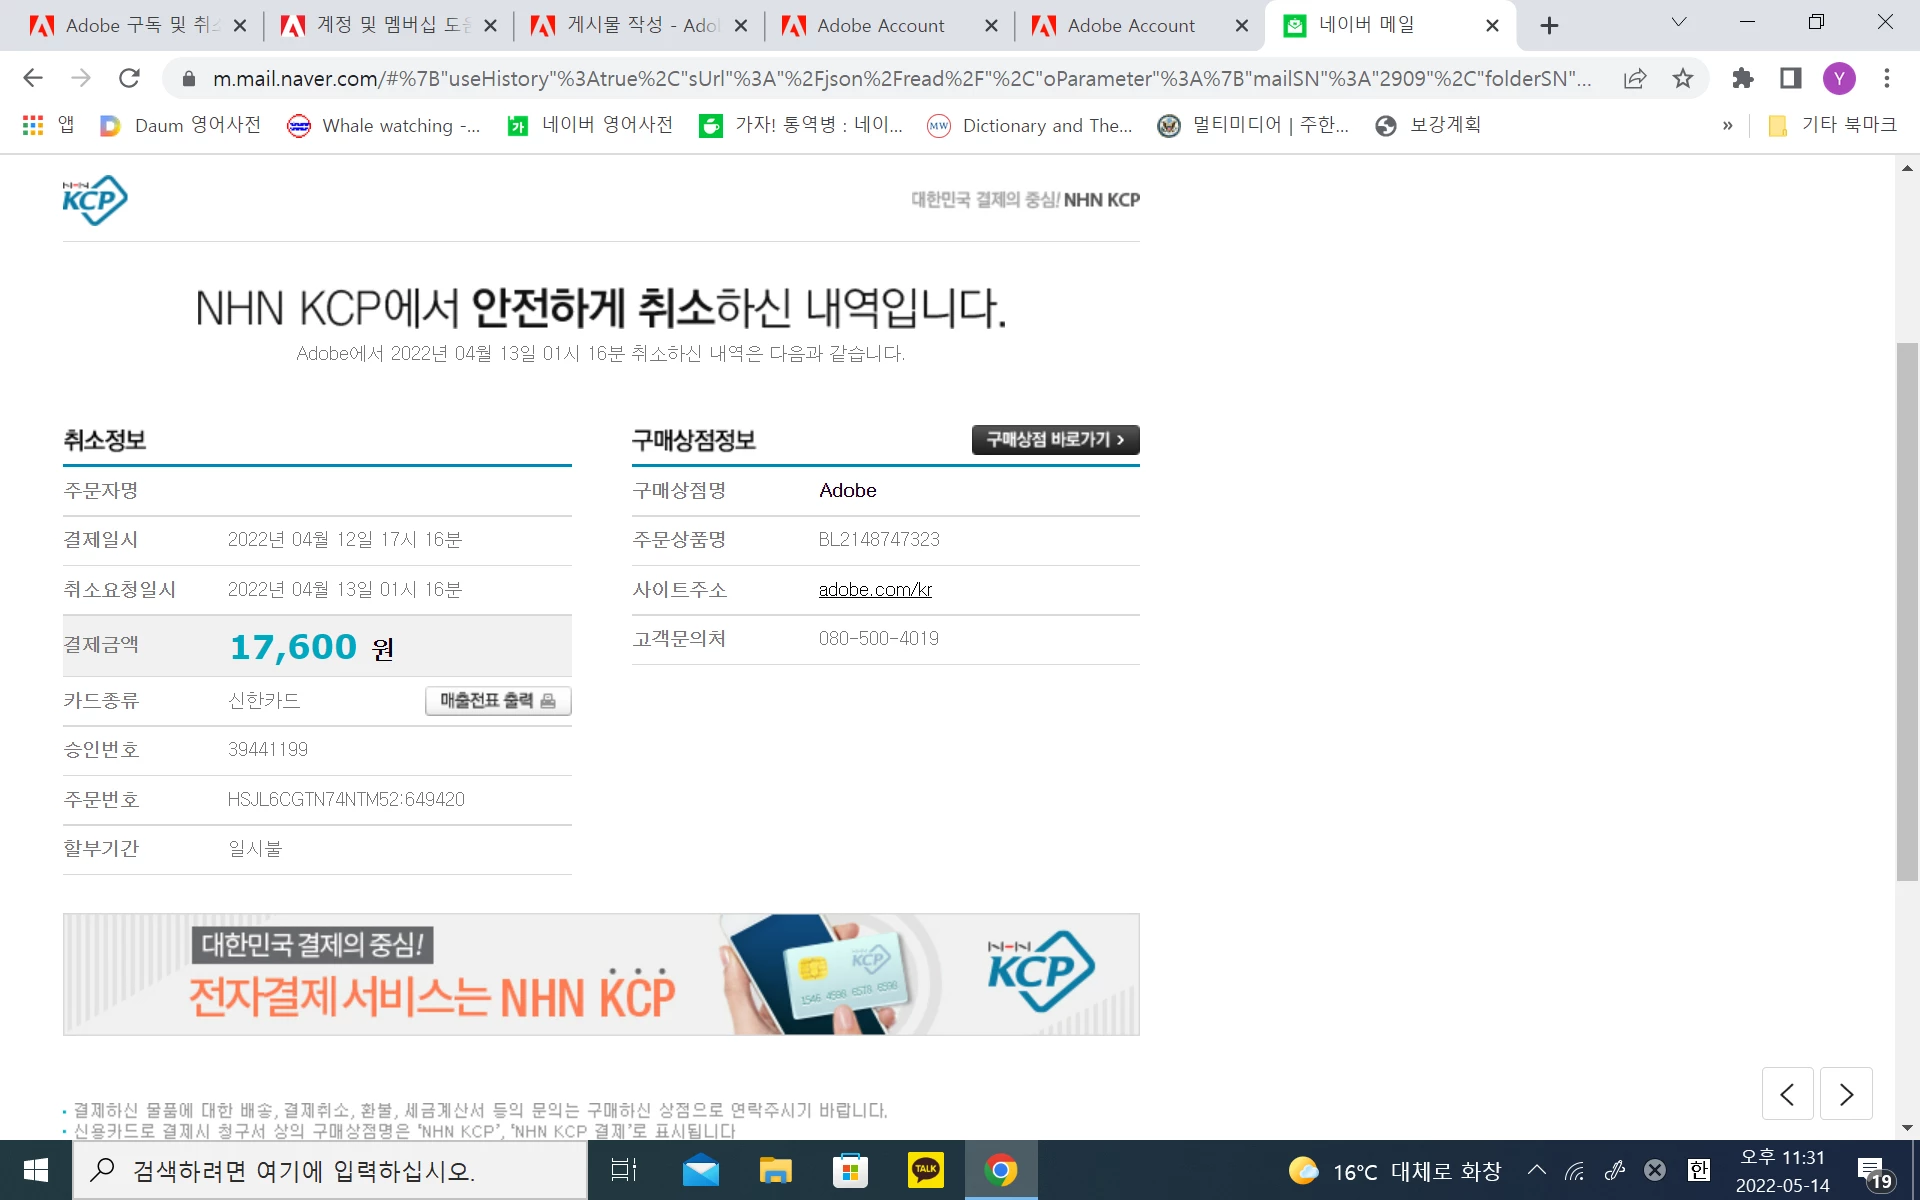Click the NHN KCP logo at top
Image resolution: width=1920 pixels, height=1200 pixels.
pos(95,200)
